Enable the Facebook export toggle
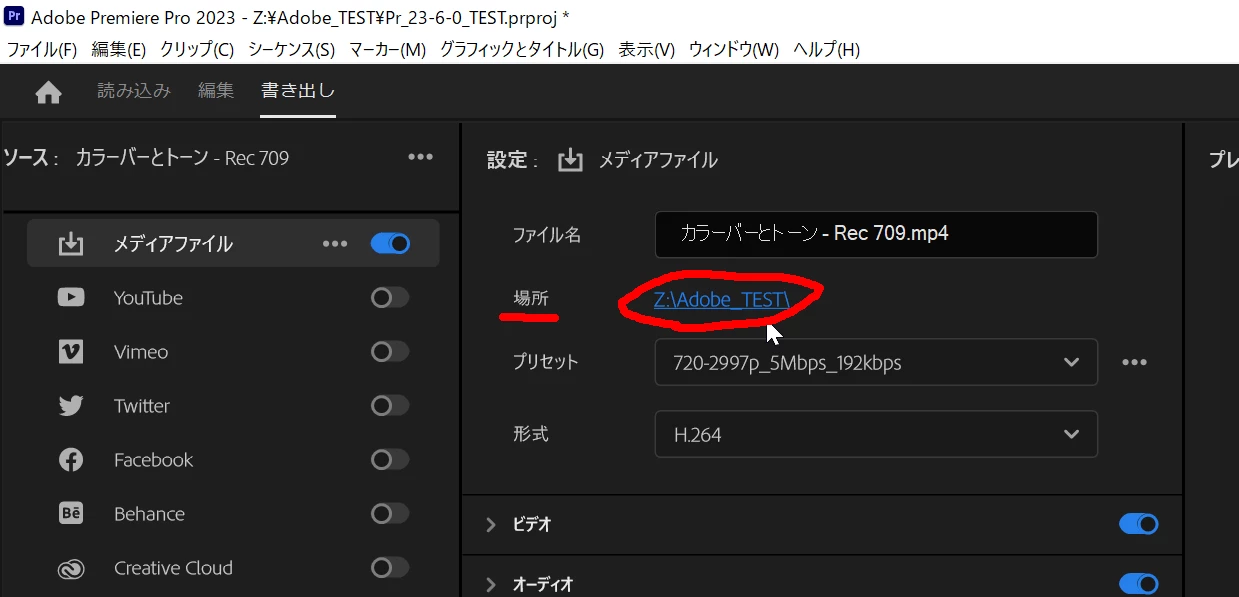The height and width of the screenshot is (597, 1239). point(390,459)
